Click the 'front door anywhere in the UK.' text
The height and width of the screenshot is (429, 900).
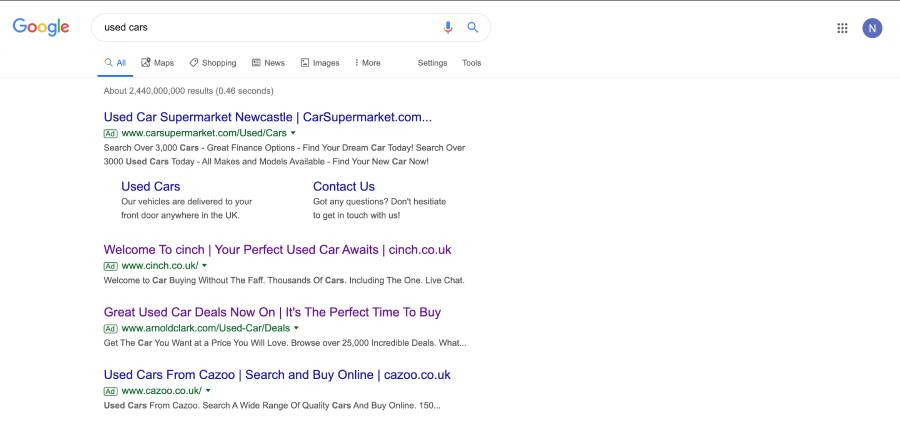(180, 216)
